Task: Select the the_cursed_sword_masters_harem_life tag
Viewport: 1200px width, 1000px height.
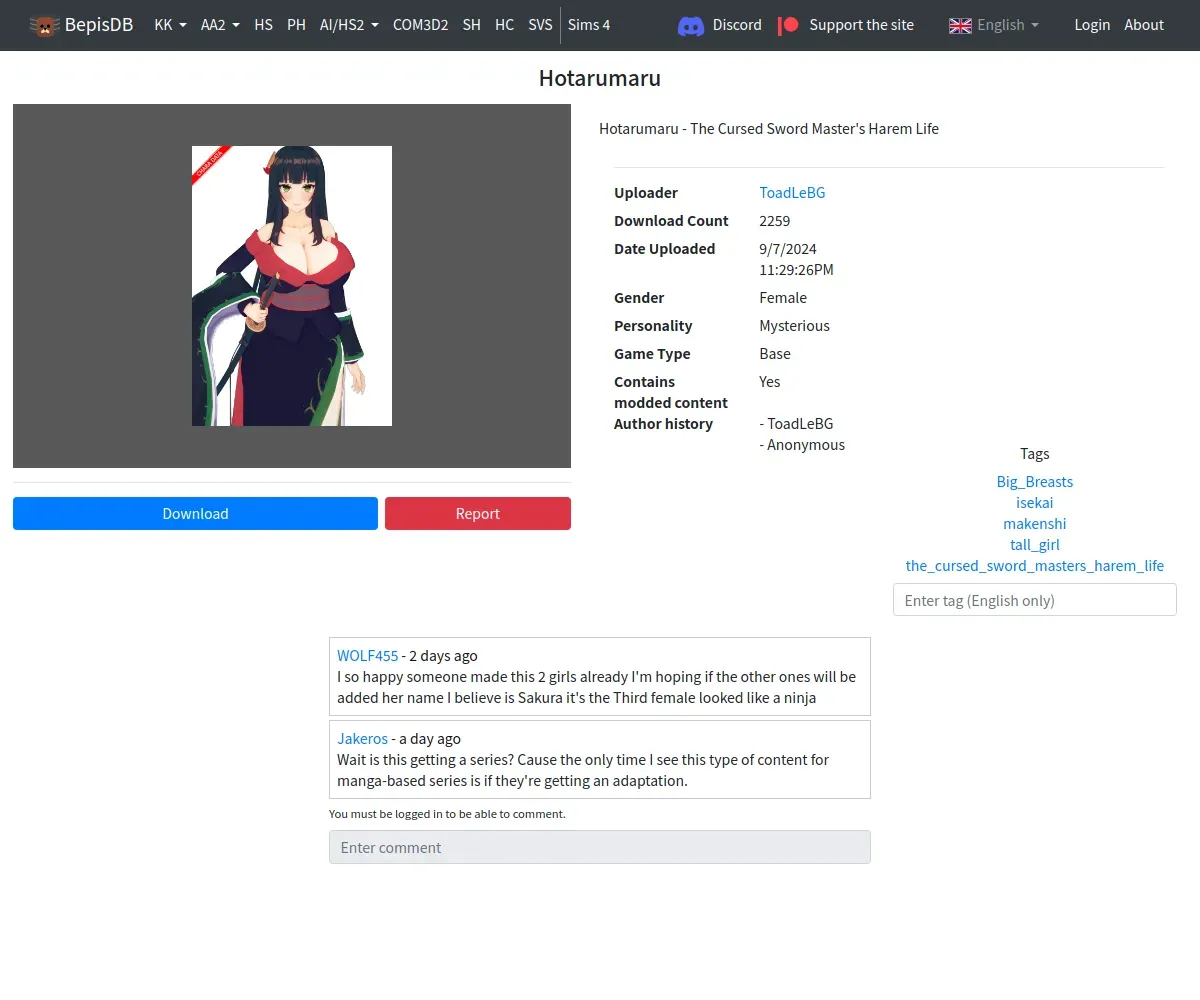Action: [1035, 566]
